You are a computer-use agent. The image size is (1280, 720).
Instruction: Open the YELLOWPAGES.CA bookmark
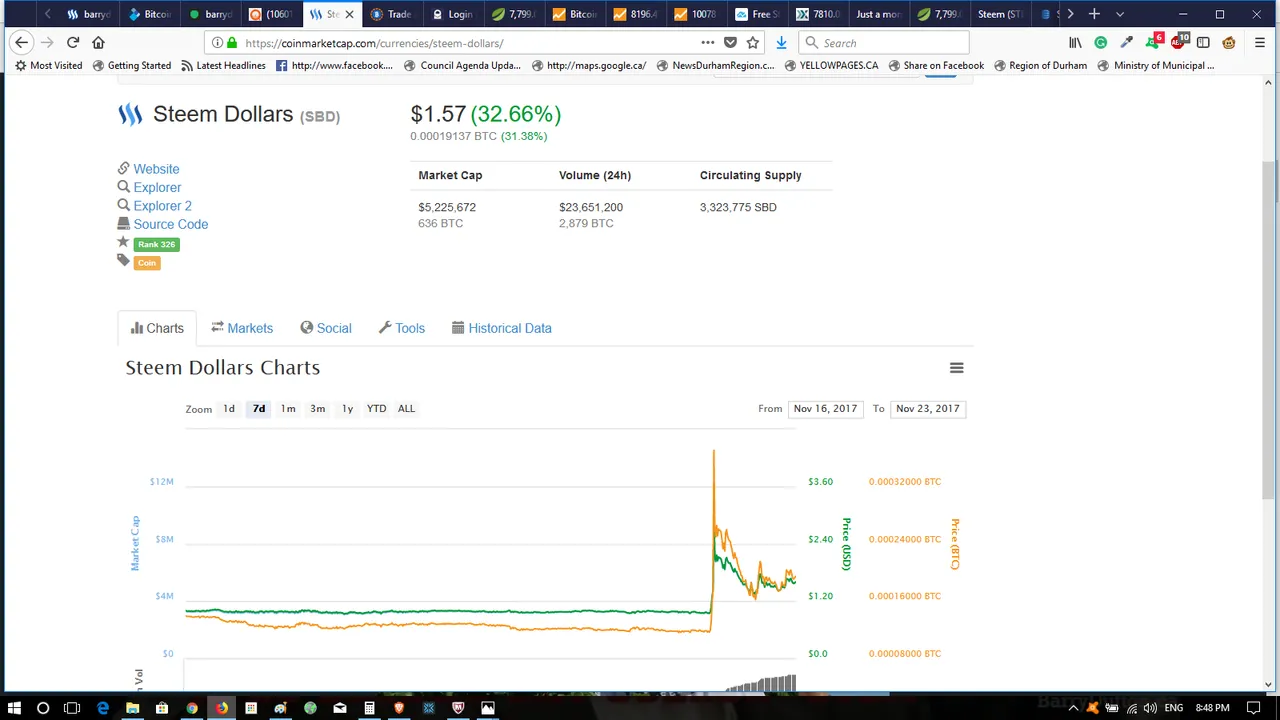click(x=831, y=66)
